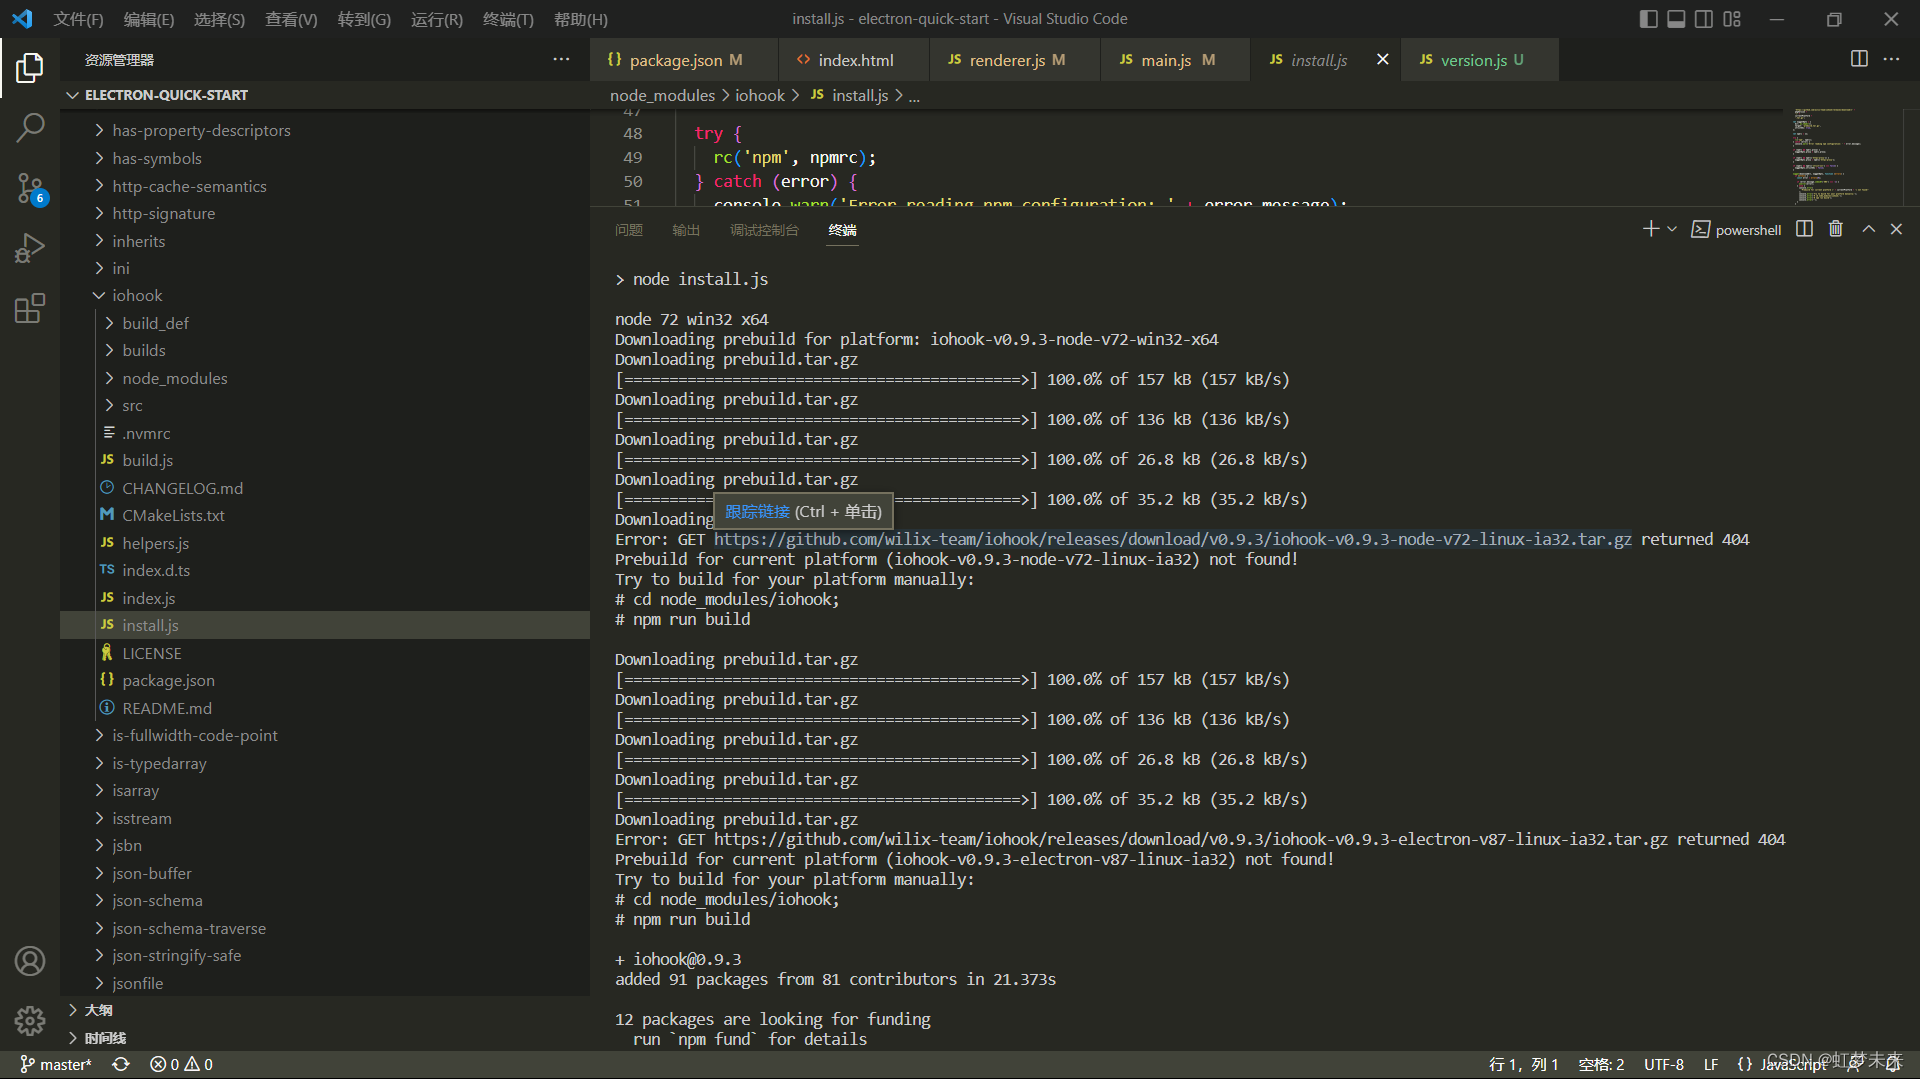Viewport: 1920px width, 1079px height.
Task: Change line and column position 行 1, 列 1
Action: point(1523,1065)
